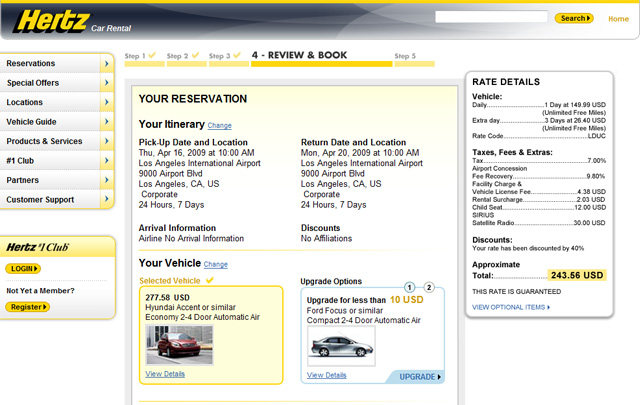This screenshot has width=640, height=405.
Task: Go back to Step 1 tab
Action: (x=140, y=56)
